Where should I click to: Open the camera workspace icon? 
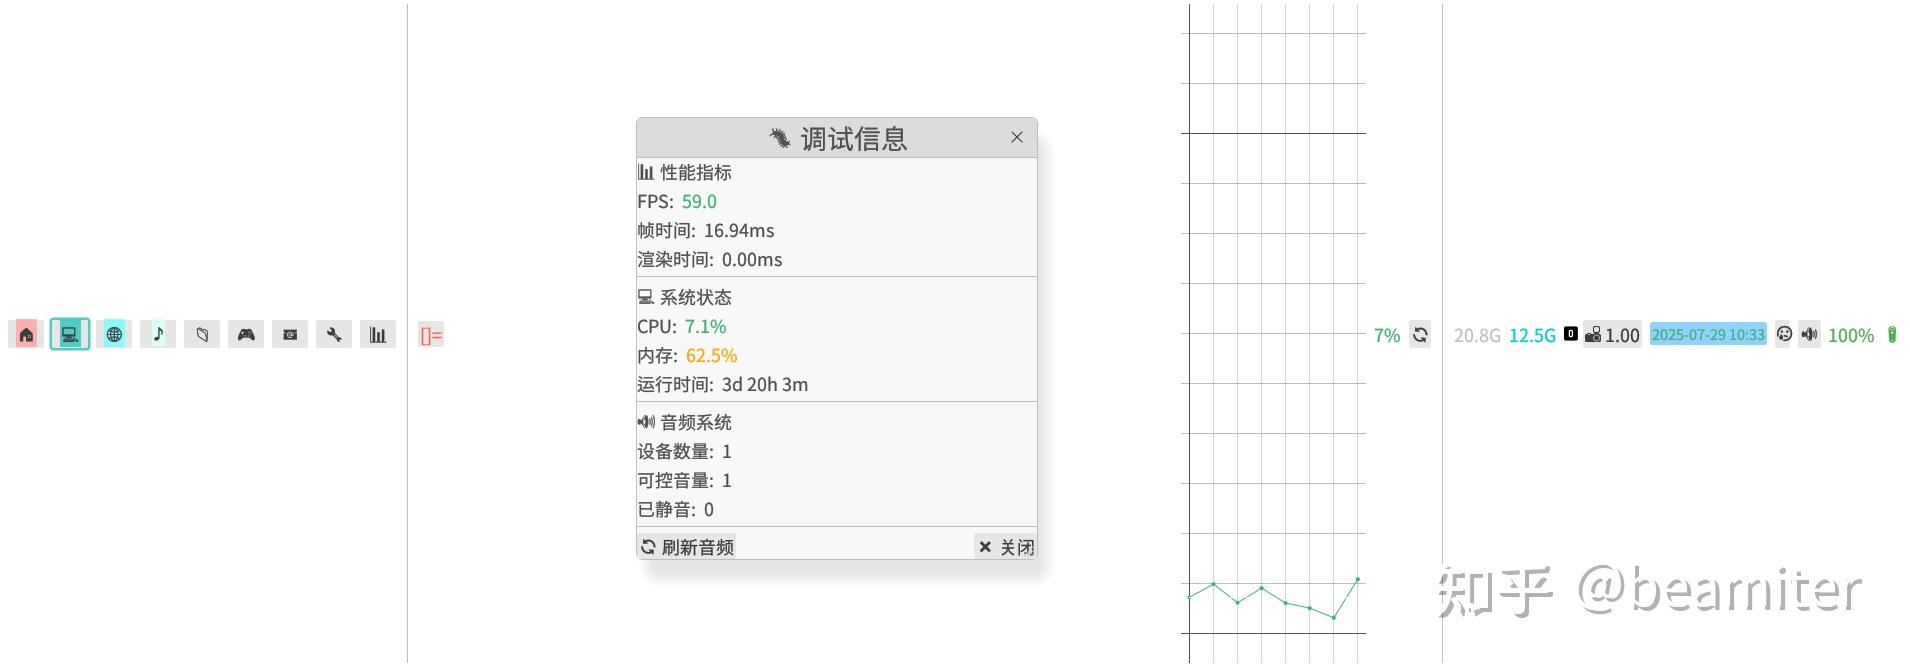pyautogui.click(x=289, y=334)
